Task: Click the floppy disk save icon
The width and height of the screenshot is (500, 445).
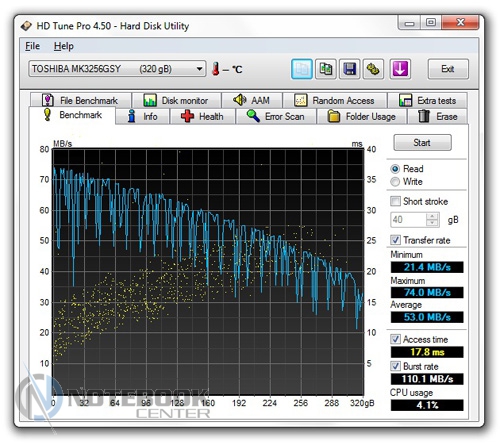Action: pos(349,69)
